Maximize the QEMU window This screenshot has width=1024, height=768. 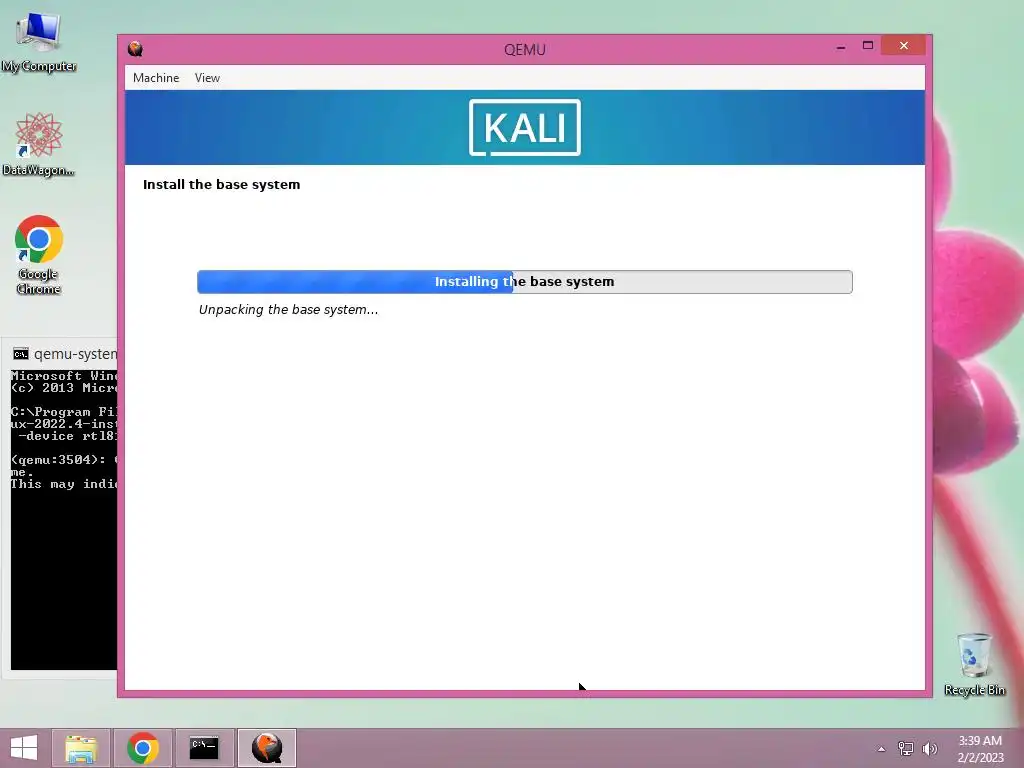tap(868, 46)
